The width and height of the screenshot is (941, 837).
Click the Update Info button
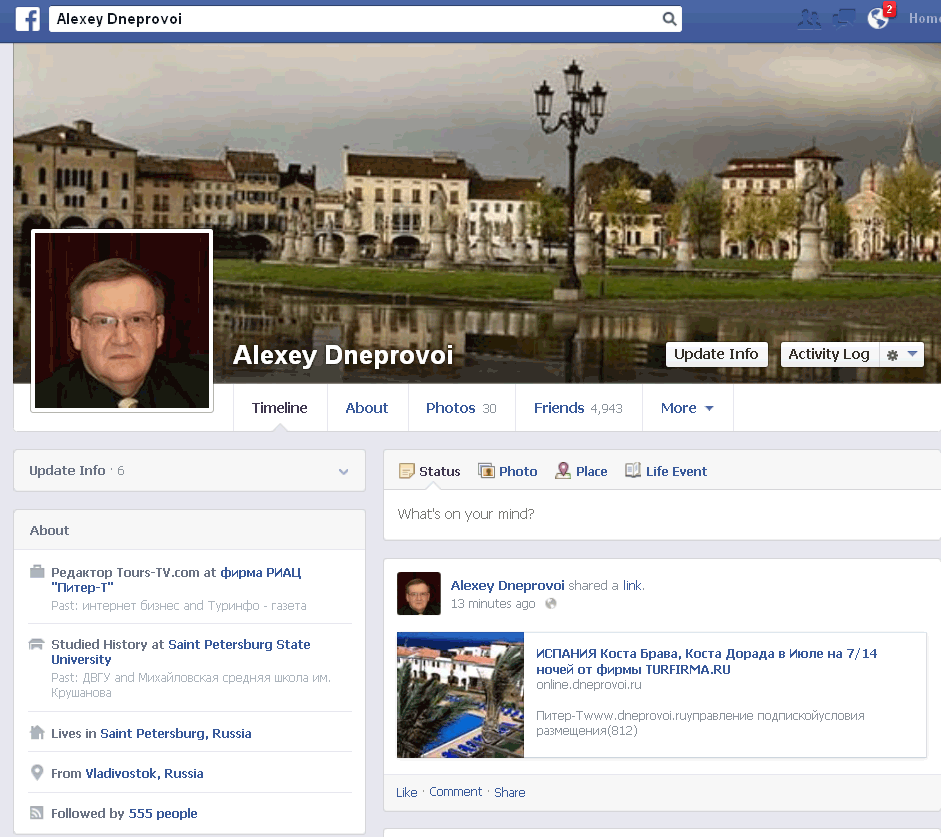[x=716, y=354]
